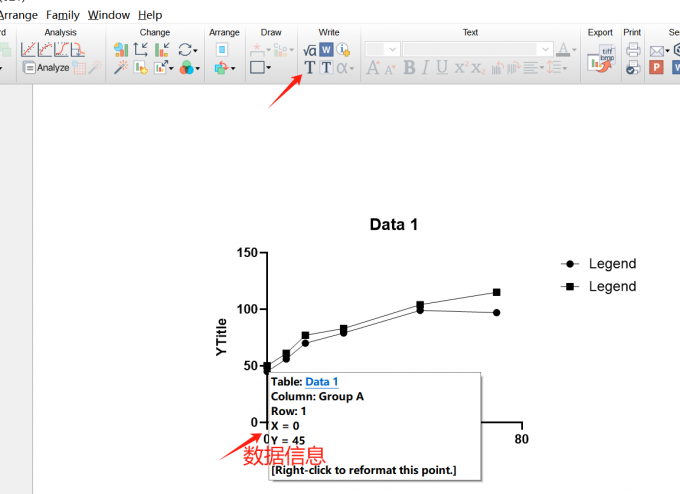Open the graph type icon in Change
This screenshot has width=680, height=494.
120,49
